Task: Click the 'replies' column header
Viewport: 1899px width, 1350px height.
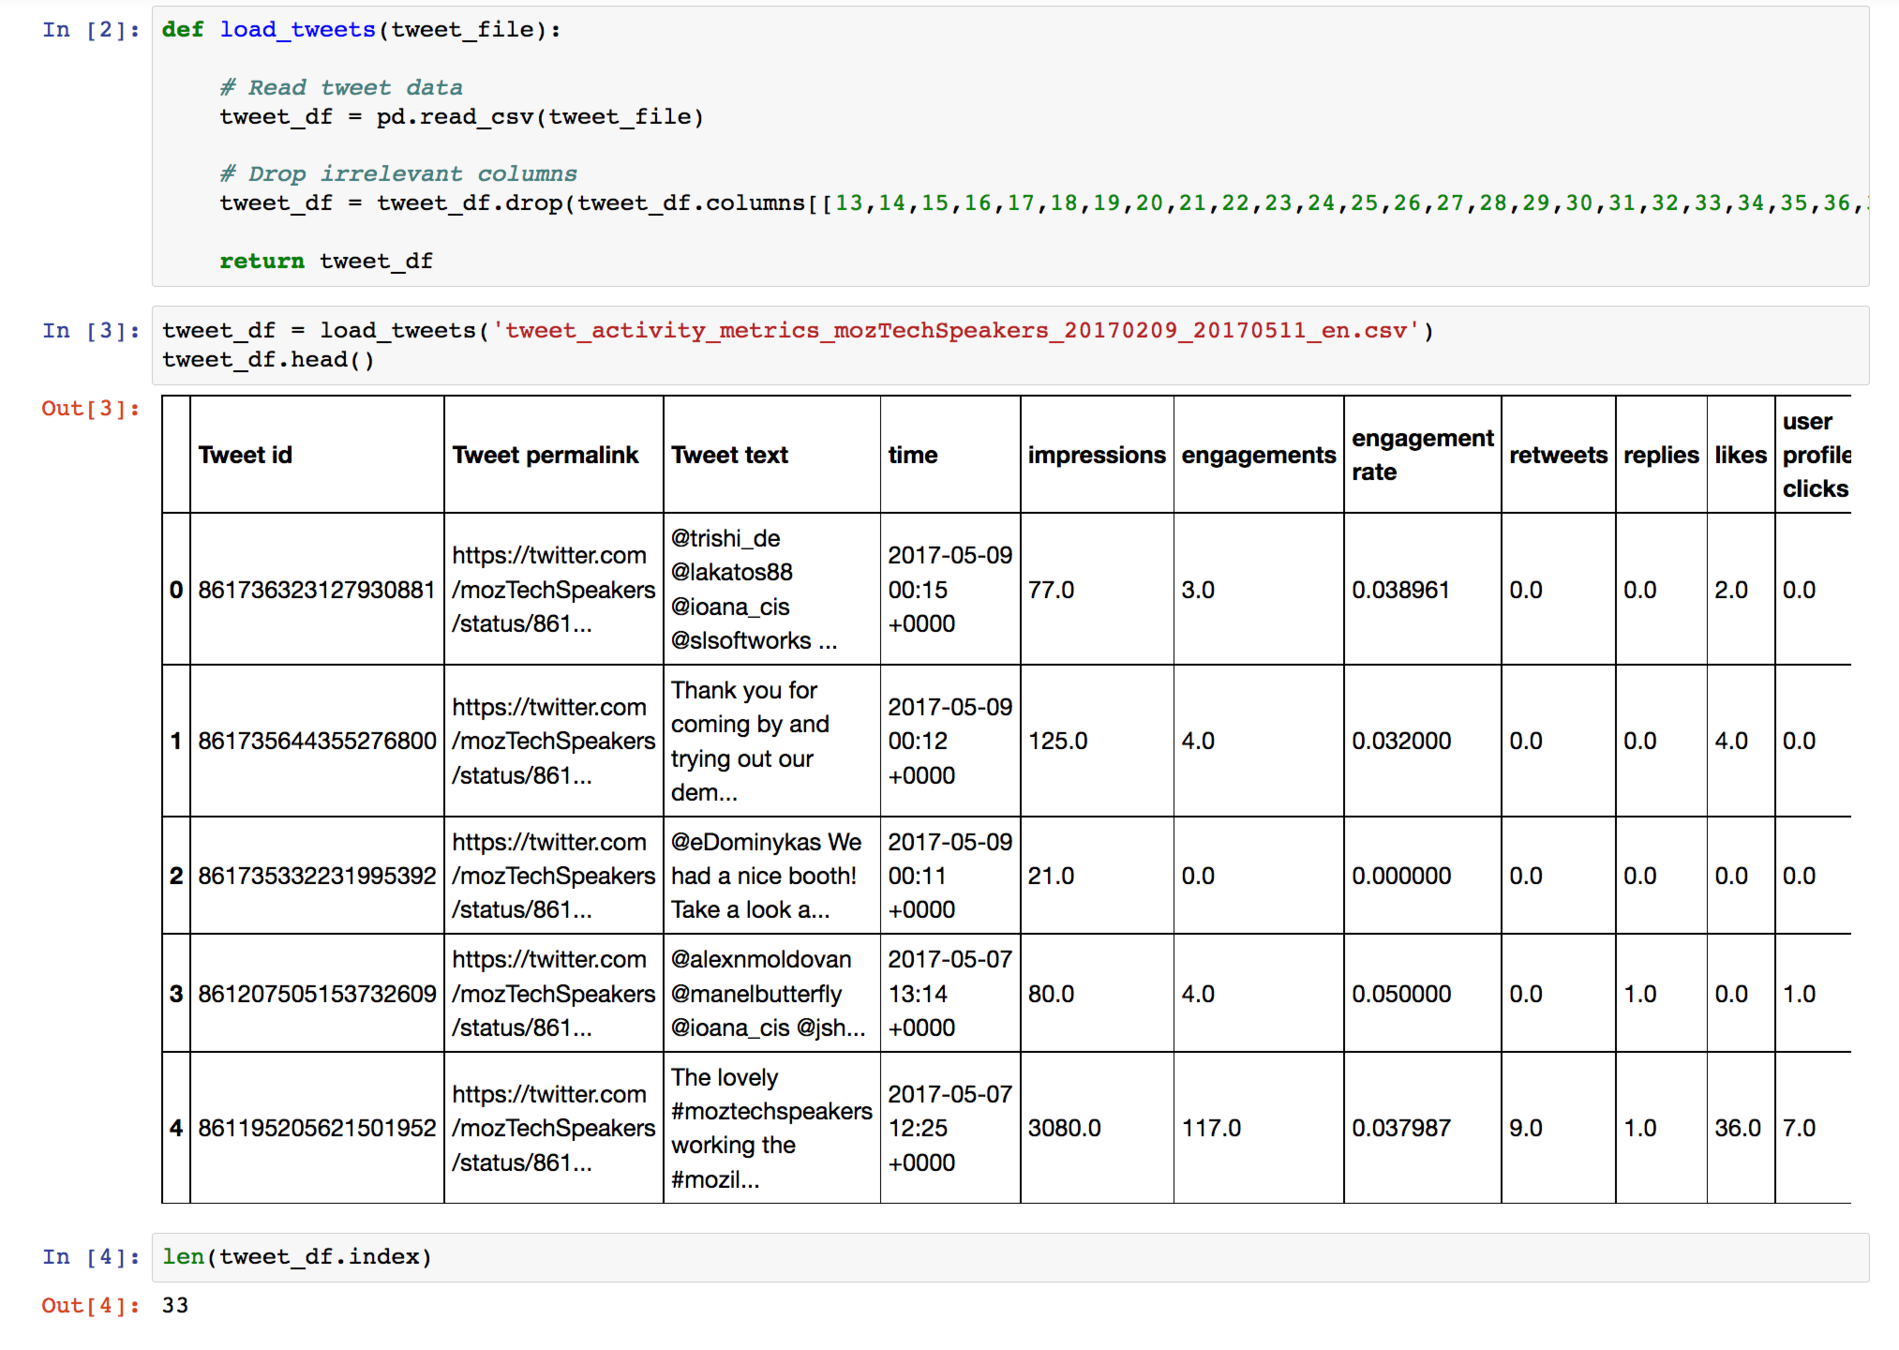Action: coord(1661,455)
